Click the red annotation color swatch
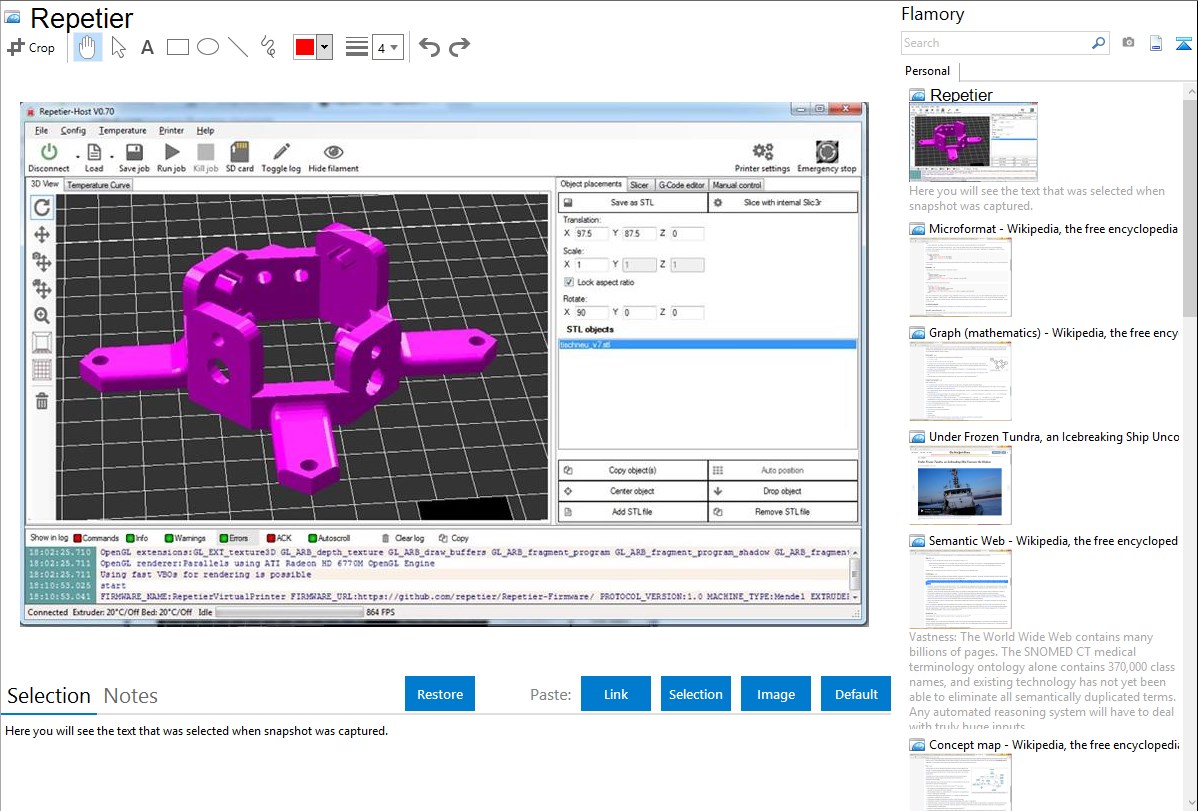The height and width of the screenshot is (811, 1198). [305, 47]
